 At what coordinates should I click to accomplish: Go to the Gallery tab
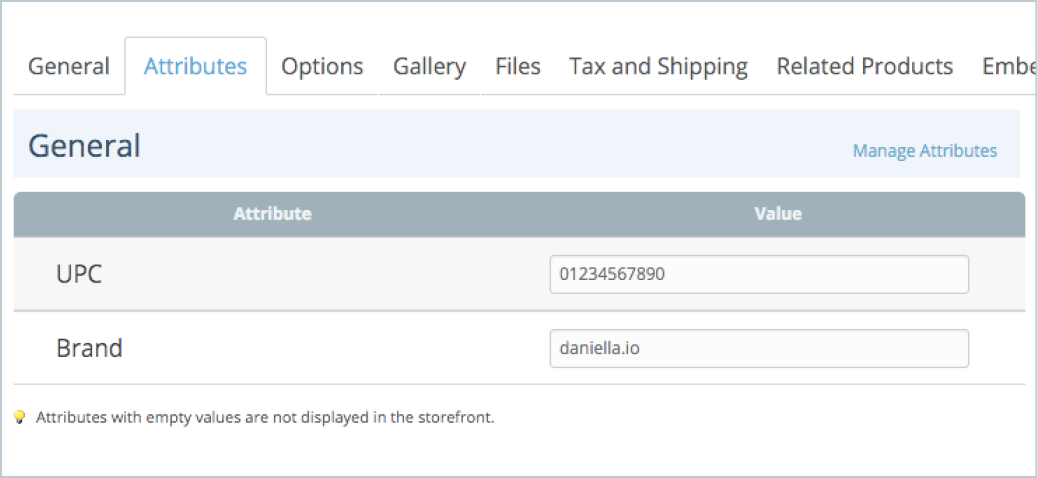[x=430, y=66]
